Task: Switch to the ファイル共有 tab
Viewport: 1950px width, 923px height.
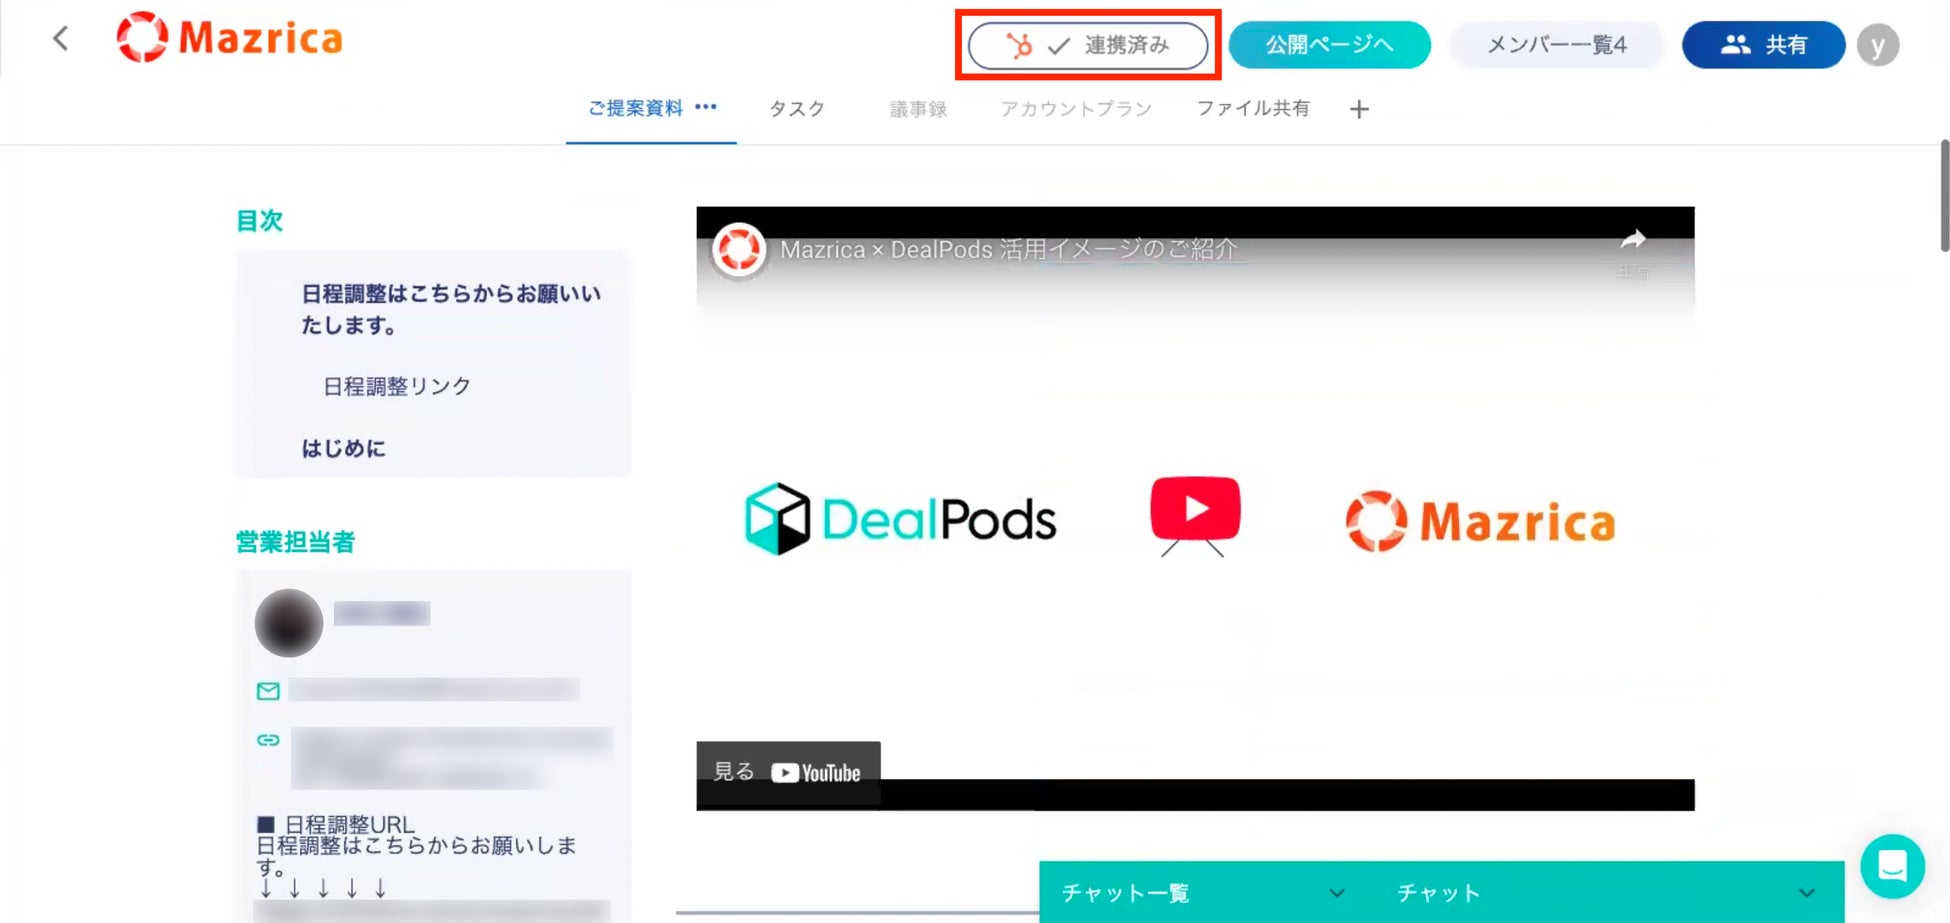Action: 1253,108
